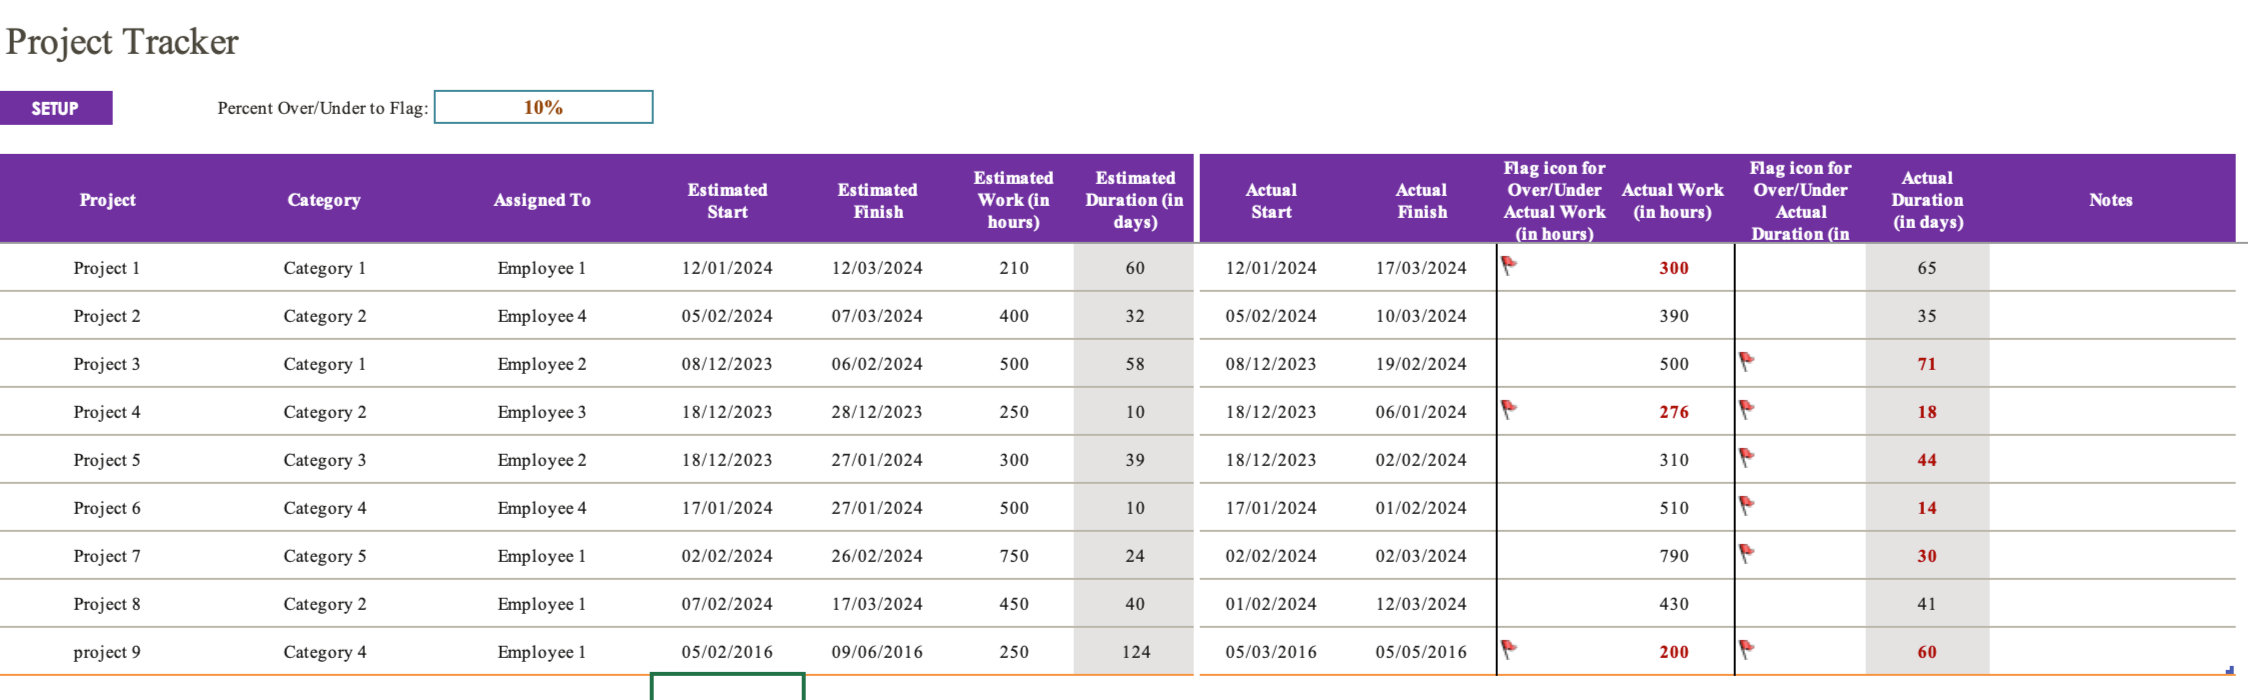2248x700 pixels.
Task: Click the Project 1 name cell
Action: click(x=107, y=268)
